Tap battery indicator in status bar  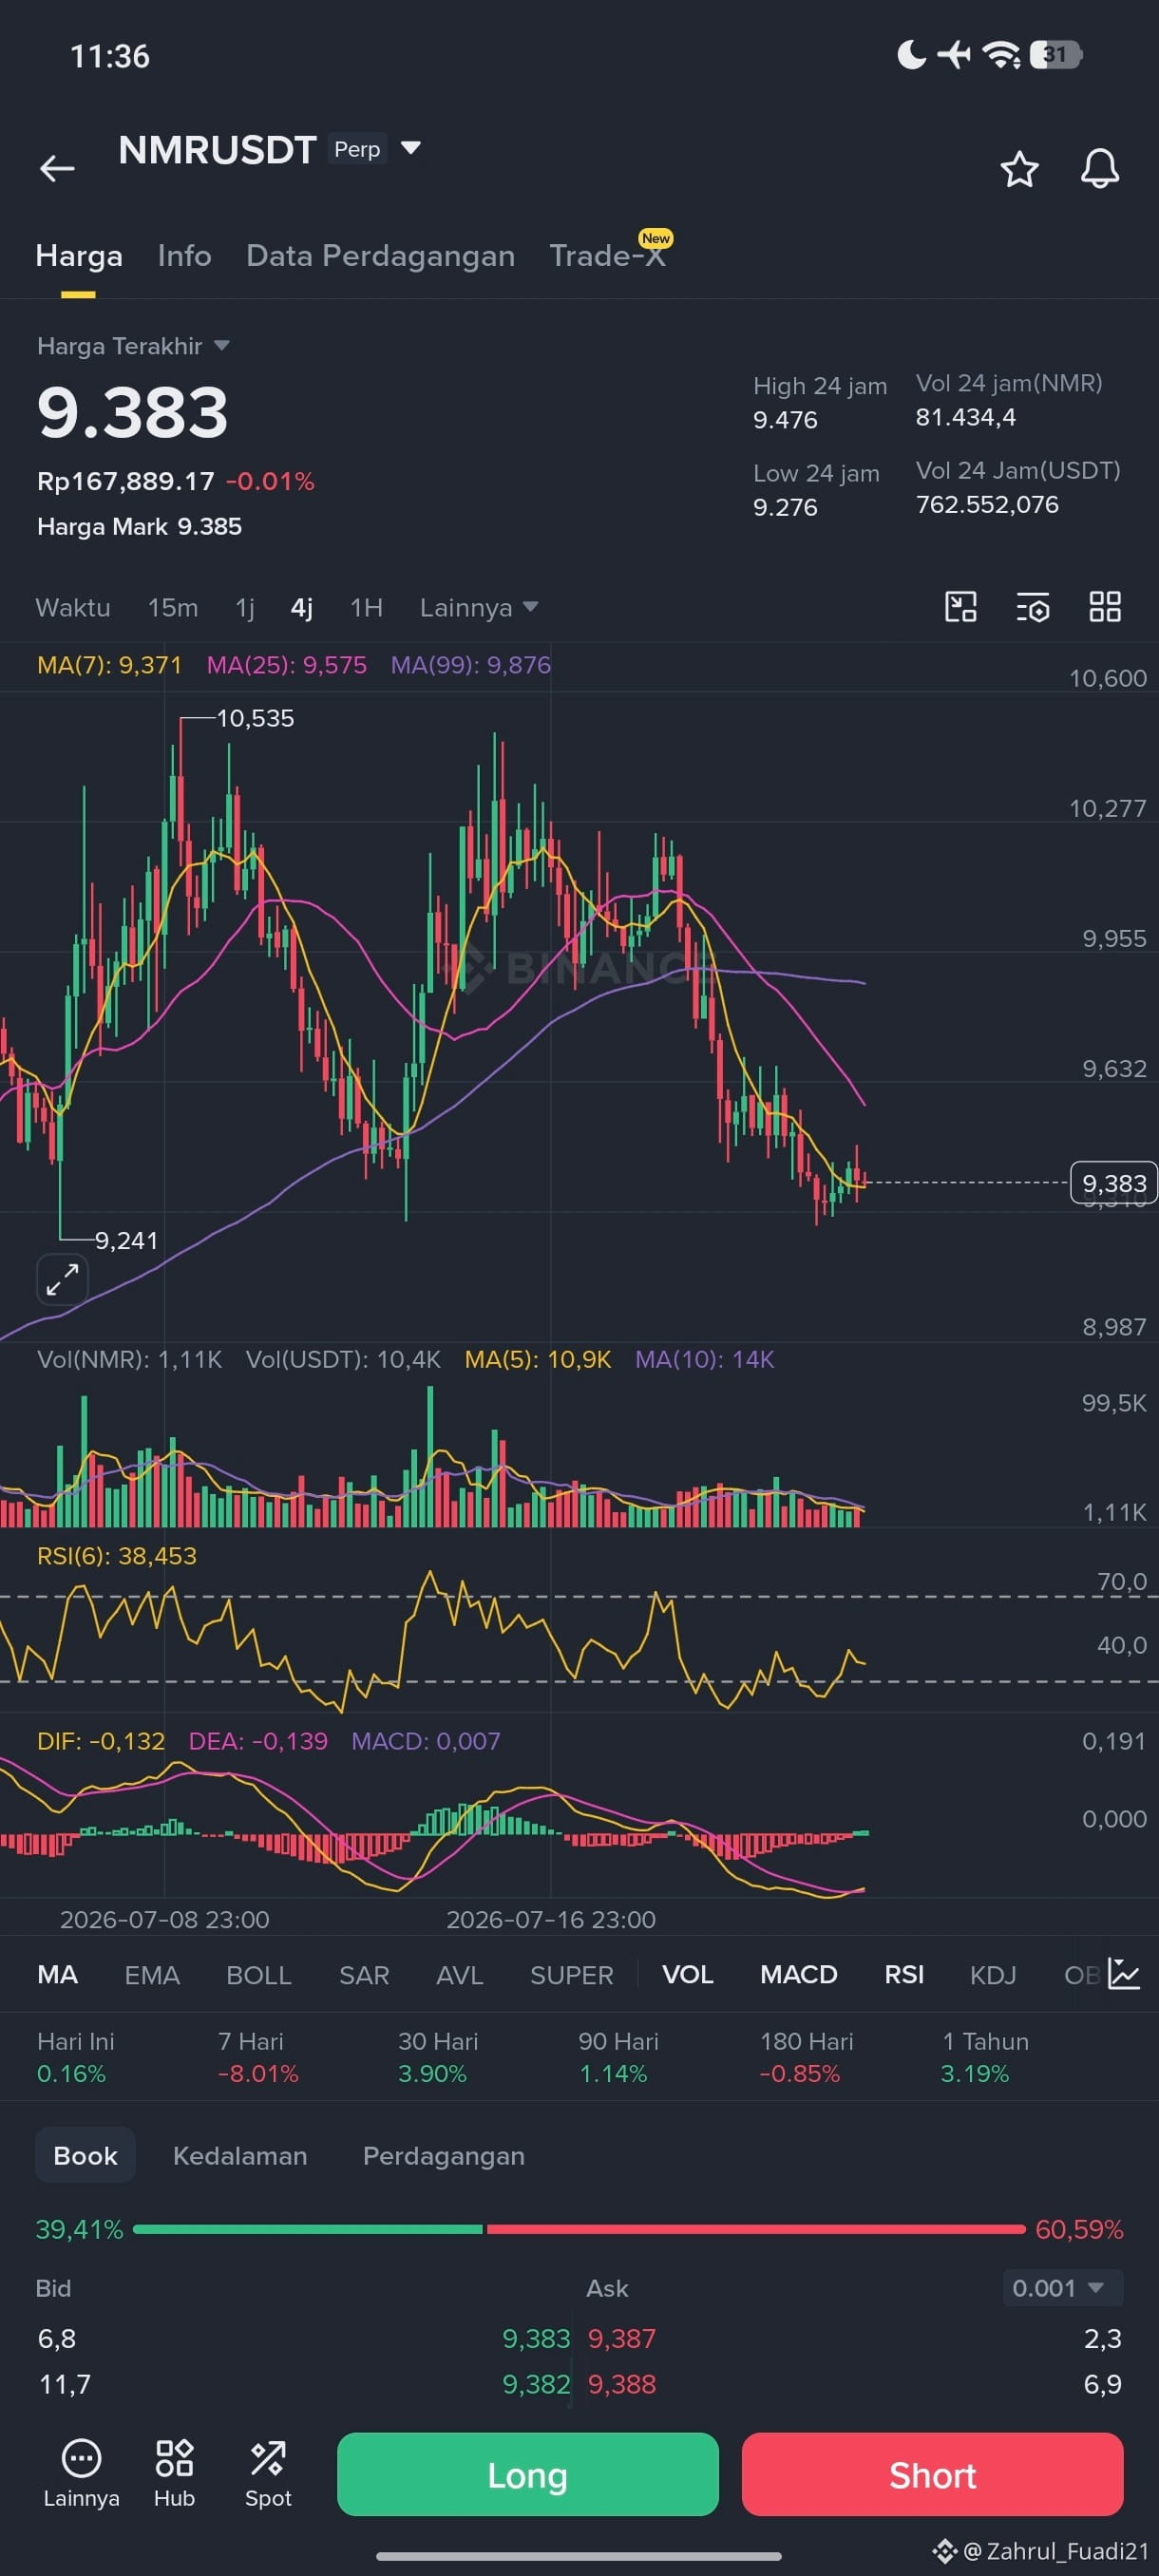[x=1056, y=54]
